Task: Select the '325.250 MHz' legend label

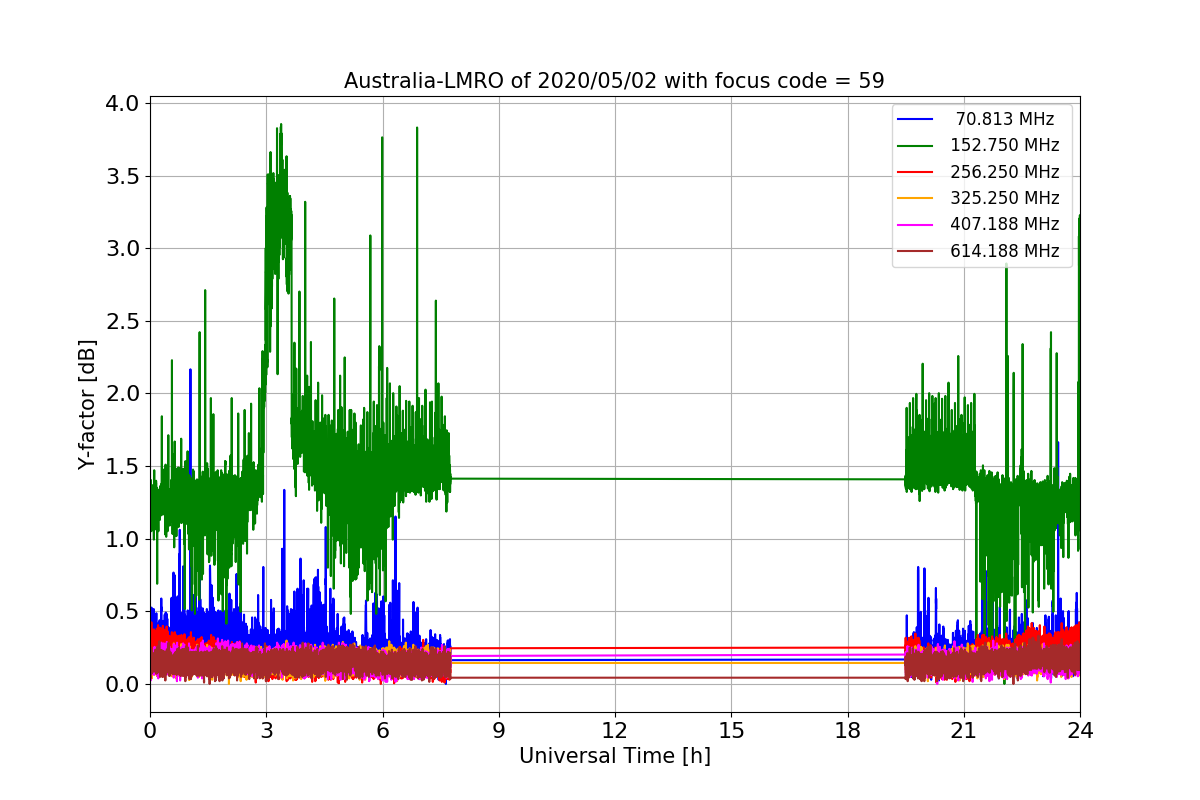Action: 1005,199
